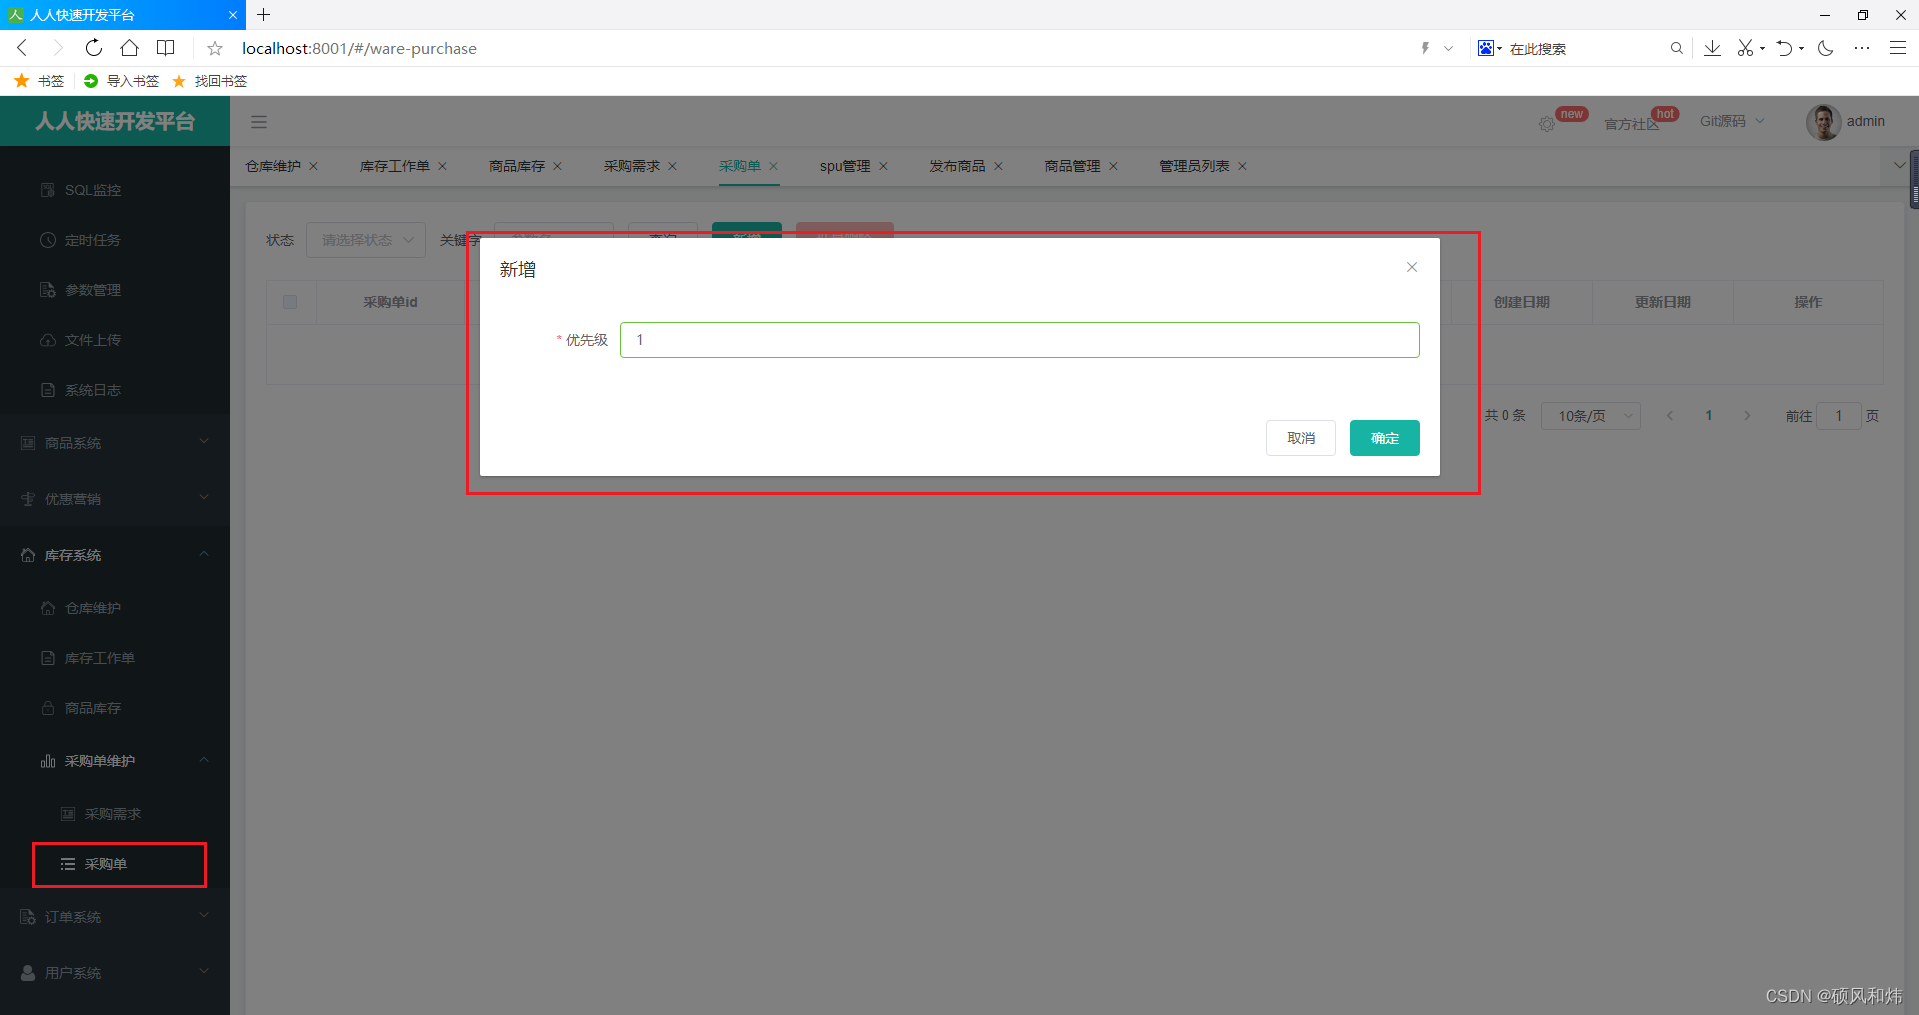Screen dimensions: 1919x1015
Task: Open the settings gear icon
Action: point(1547,124)
